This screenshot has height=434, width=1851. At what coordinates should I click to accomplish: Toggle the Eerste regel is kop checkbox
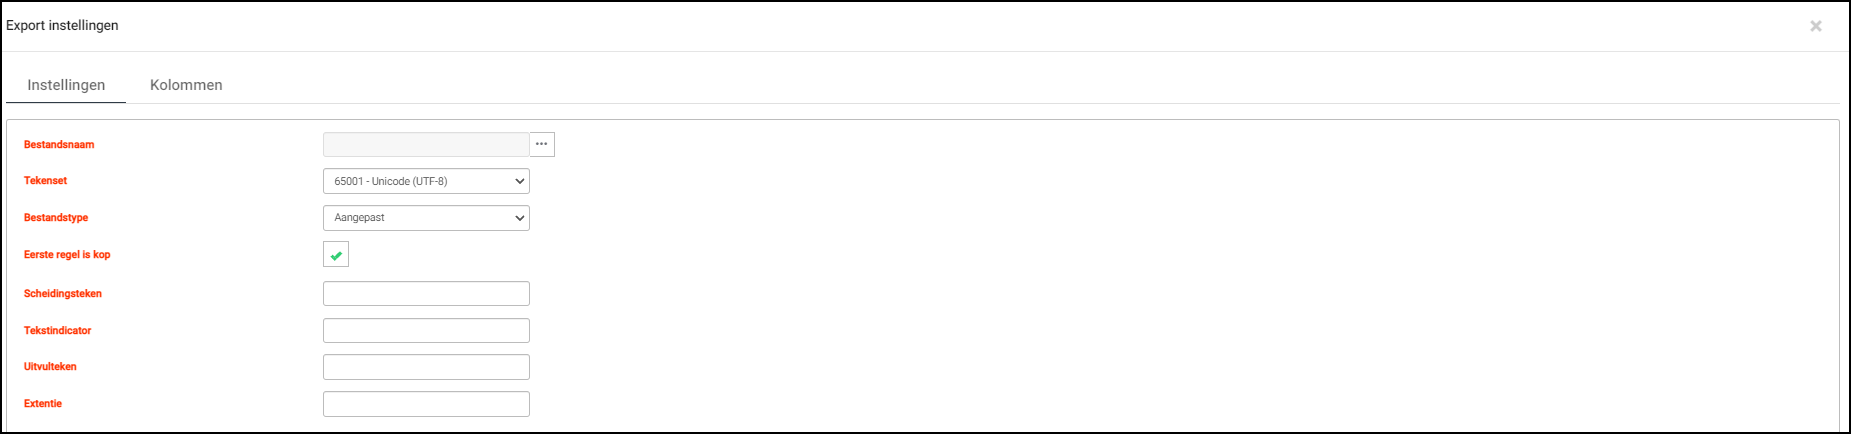click(x=336, y=255)
